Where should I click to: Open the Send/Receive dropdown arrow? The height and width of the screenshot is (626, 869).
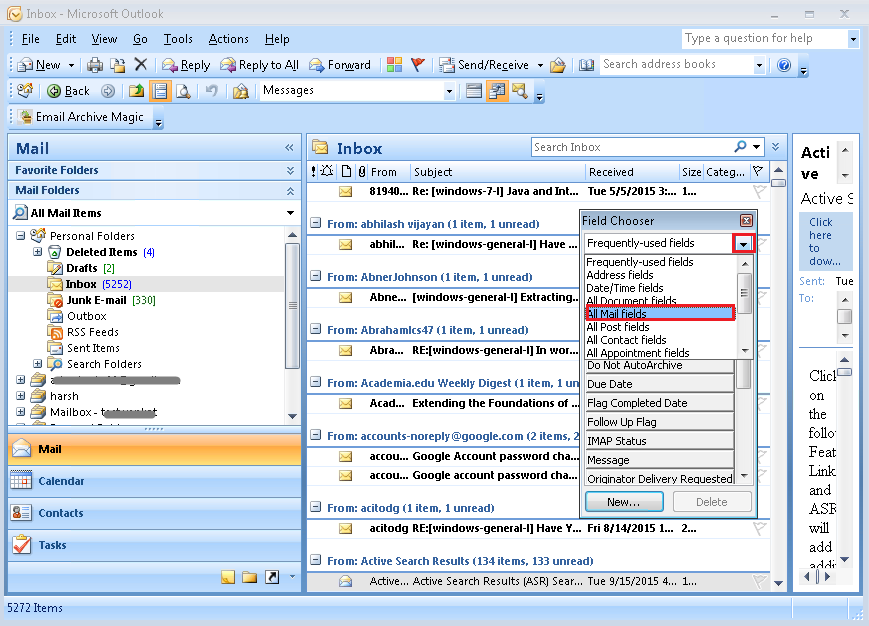pyautogui.click(x=540, y=65)
